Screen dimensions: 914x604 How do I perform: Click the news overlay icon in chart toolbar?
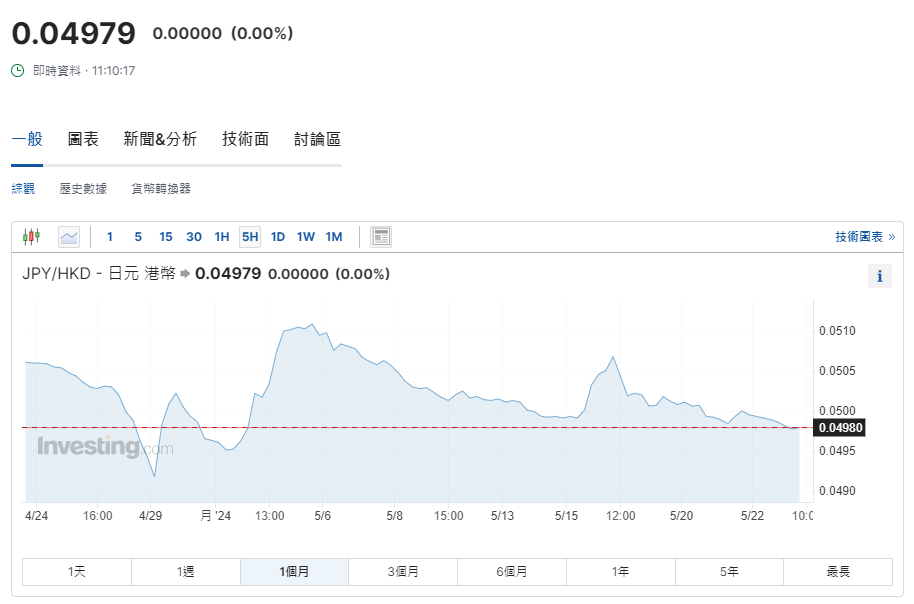[380, 237]
